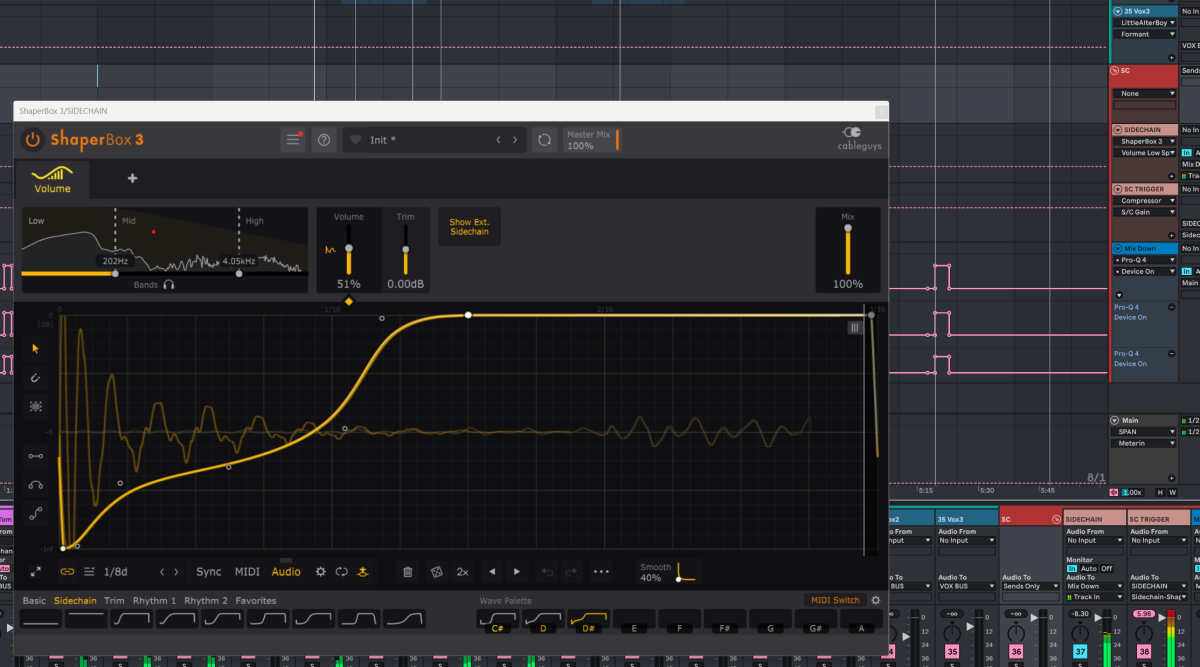The image size is (1200, 667).
Task: Open the ShaperBox 3 device dropdown
Action: 1145,141
